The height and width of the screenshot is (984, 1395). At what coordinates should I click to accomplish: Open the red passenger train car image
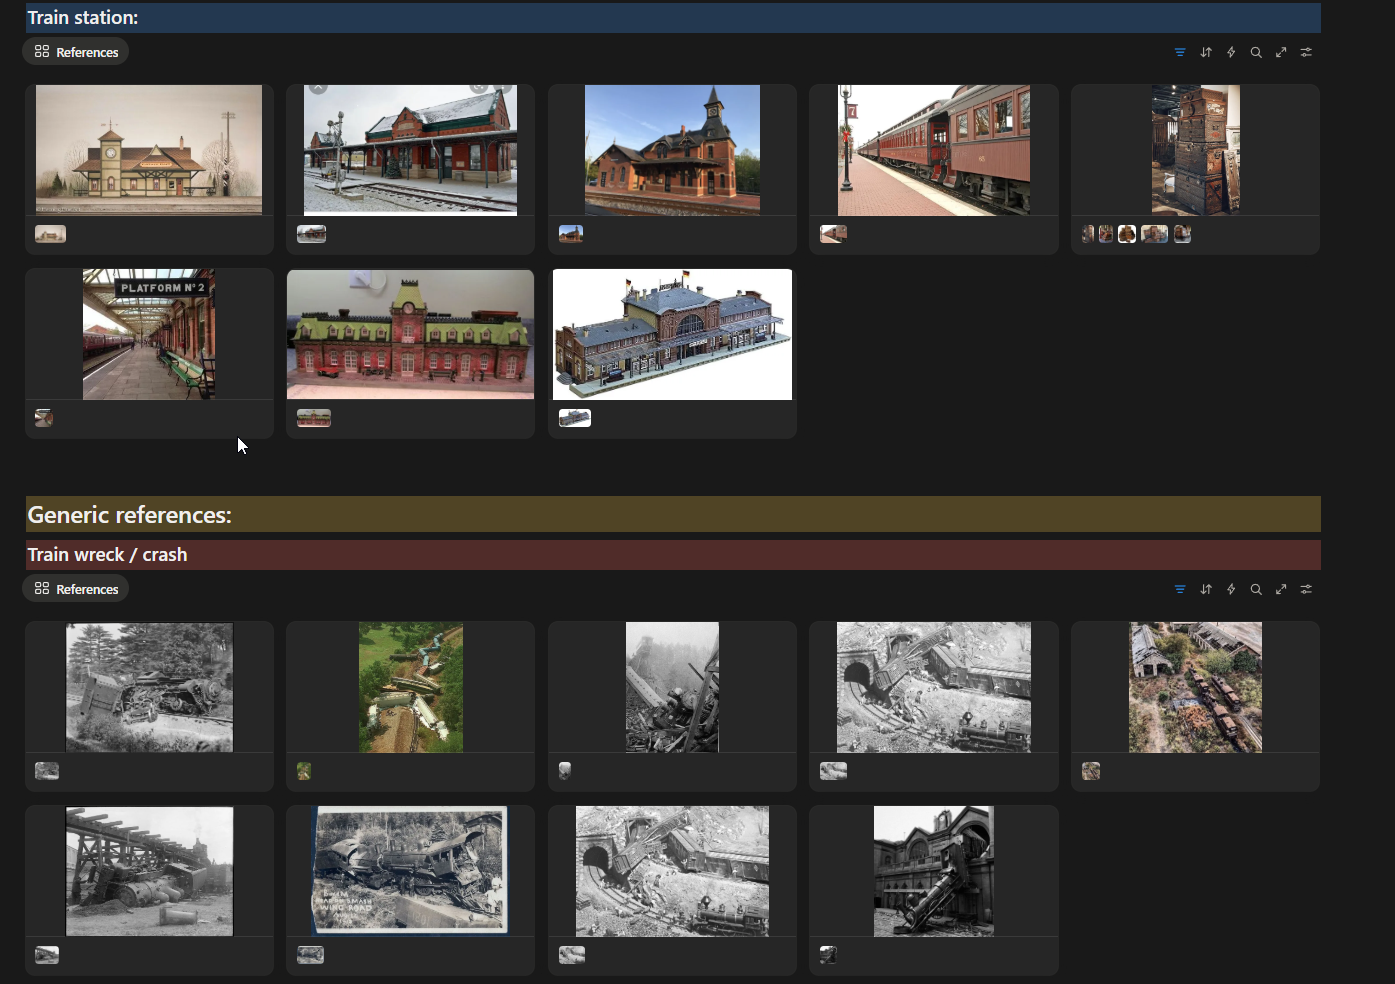[x=933, y=150]
